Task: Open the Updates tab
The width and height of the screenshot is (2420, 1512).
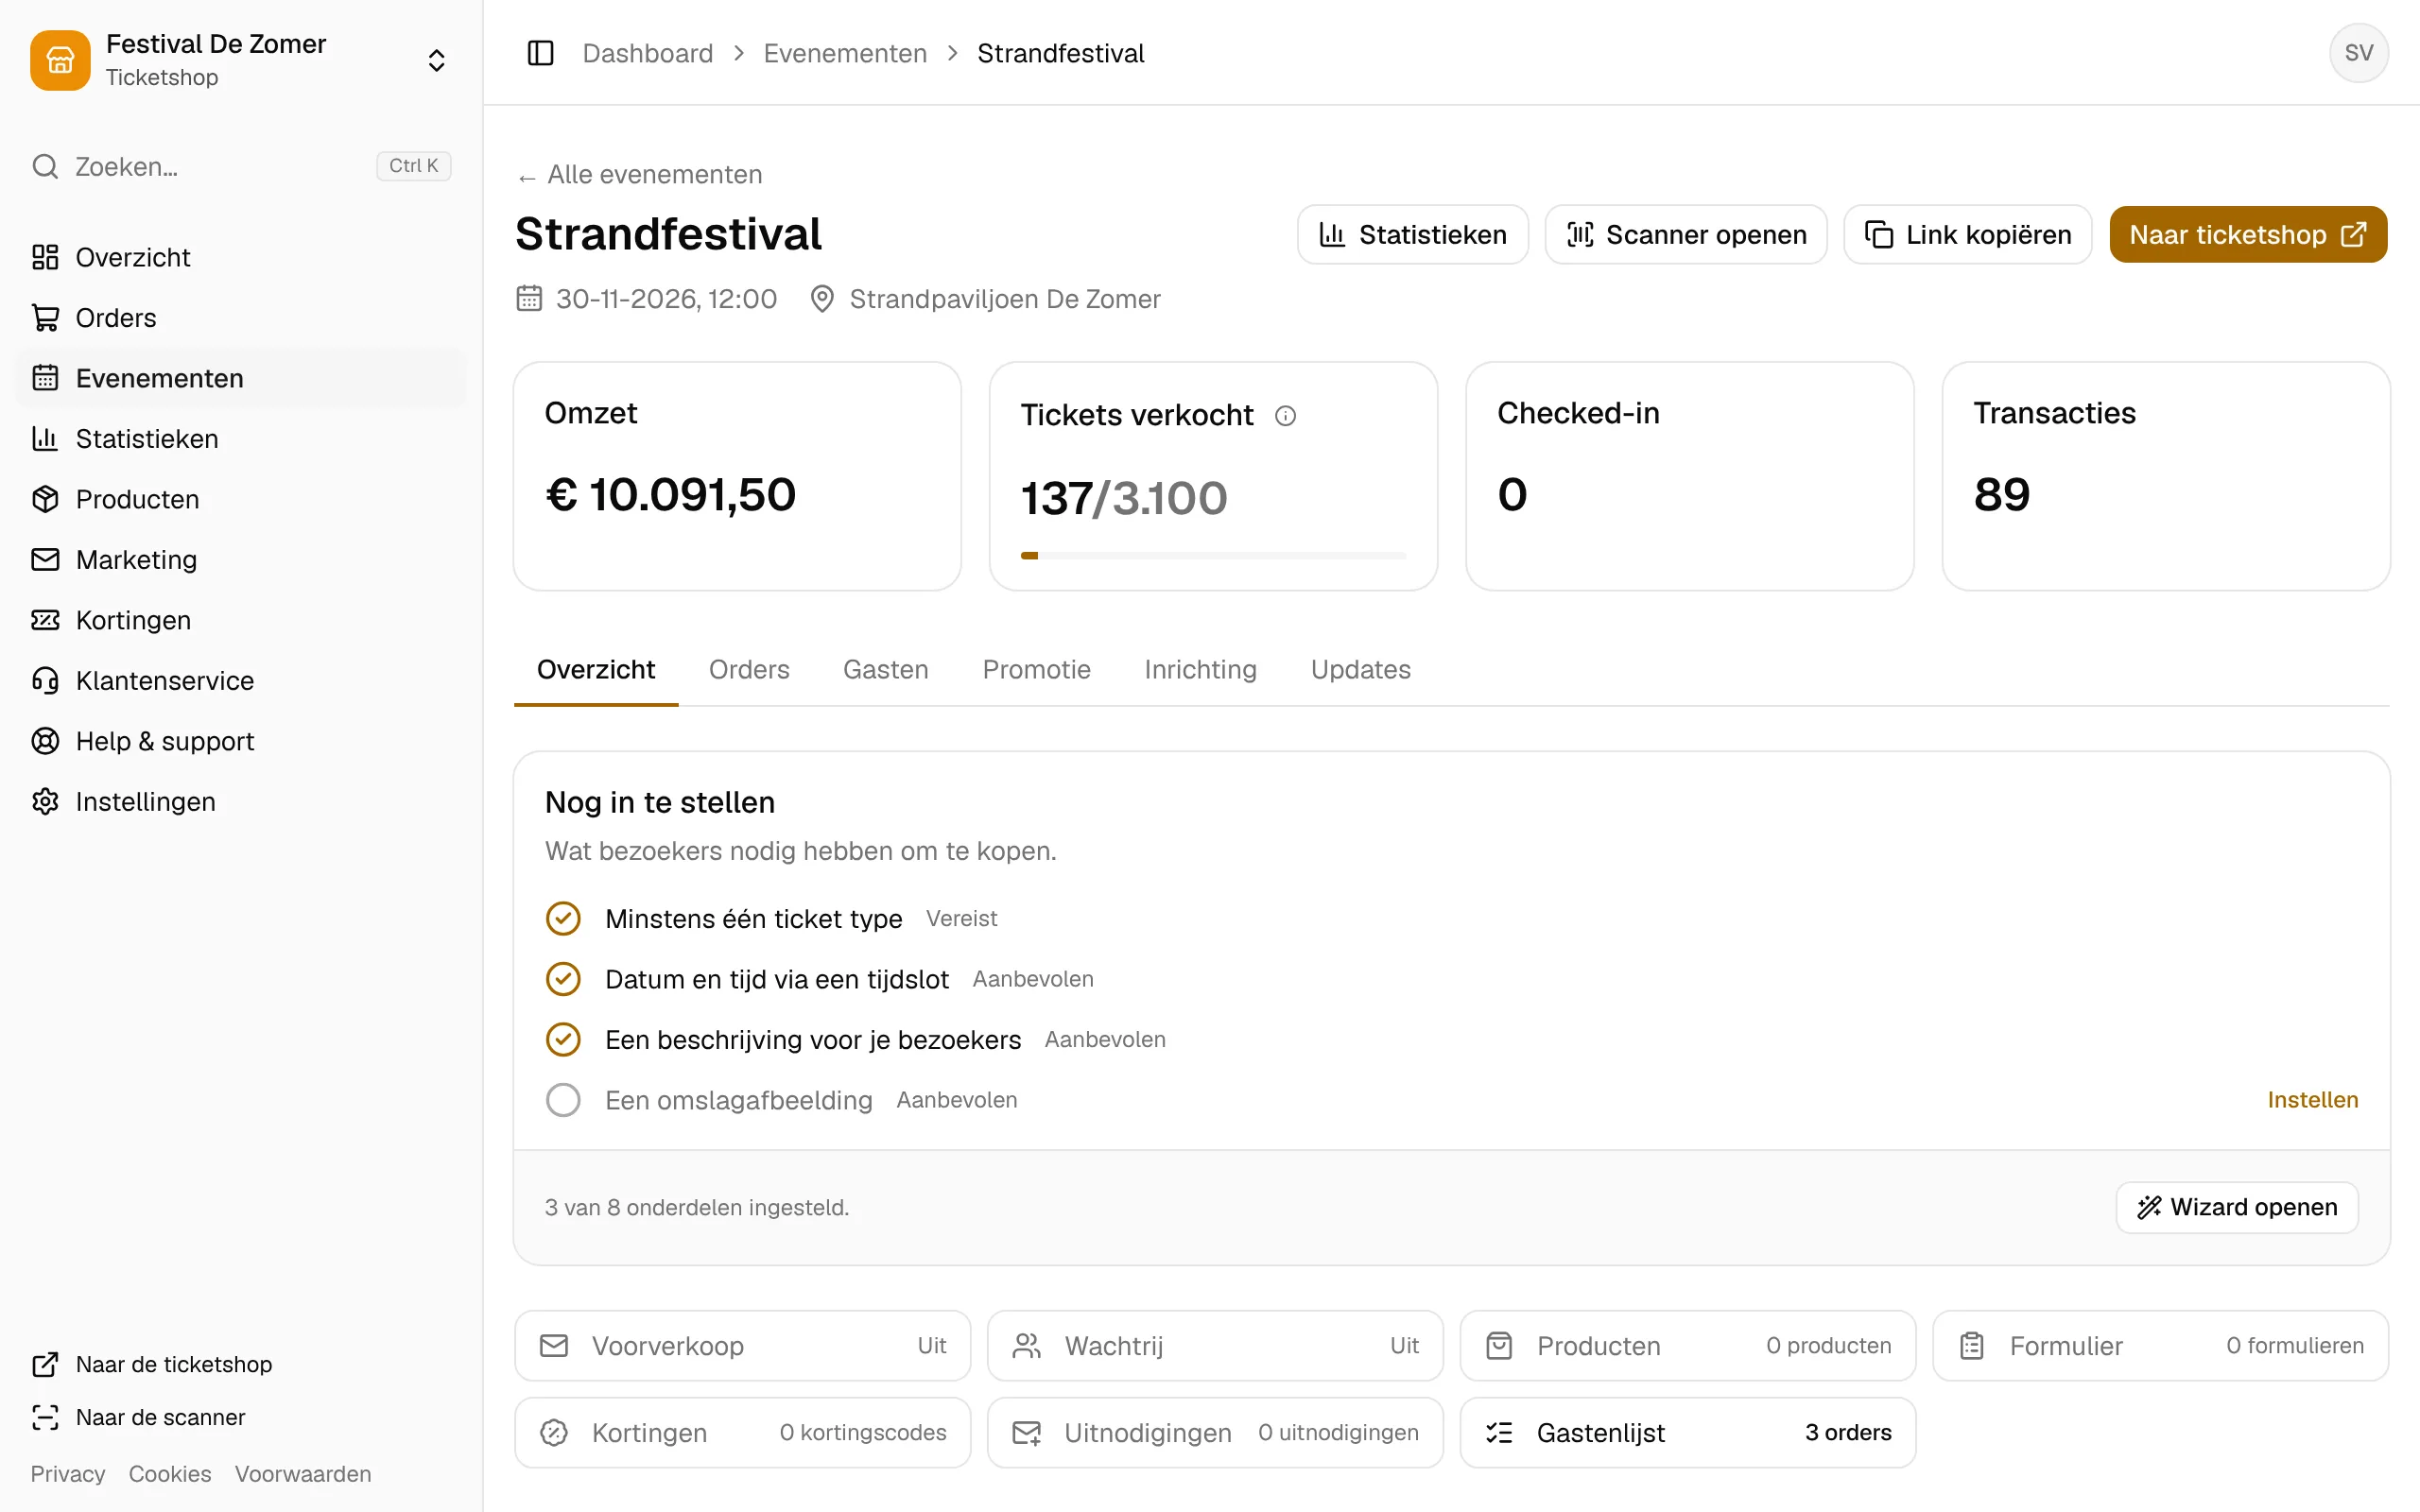Action: point(1360,670)
